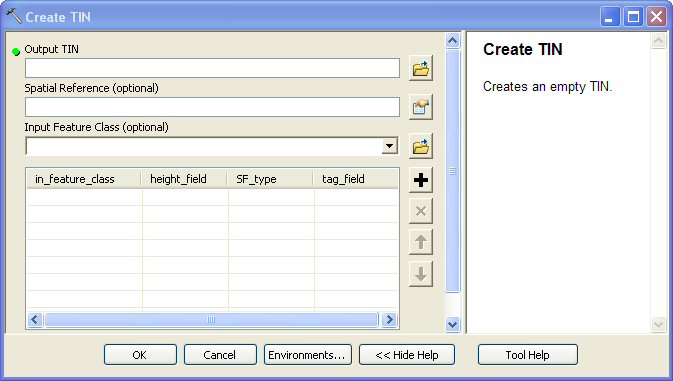
Task: Select the height_field column header
Action: [184, 179]
